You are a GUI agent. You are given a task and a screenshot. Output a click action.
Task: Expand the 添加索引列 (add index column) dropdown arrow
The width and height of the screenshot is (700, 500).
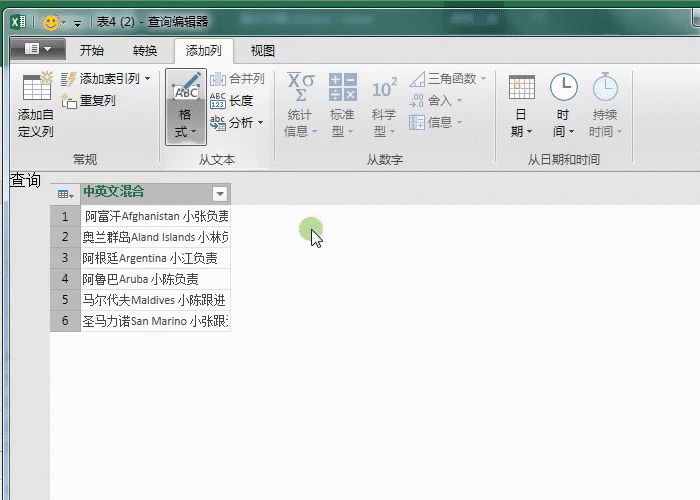pos(148,79)
